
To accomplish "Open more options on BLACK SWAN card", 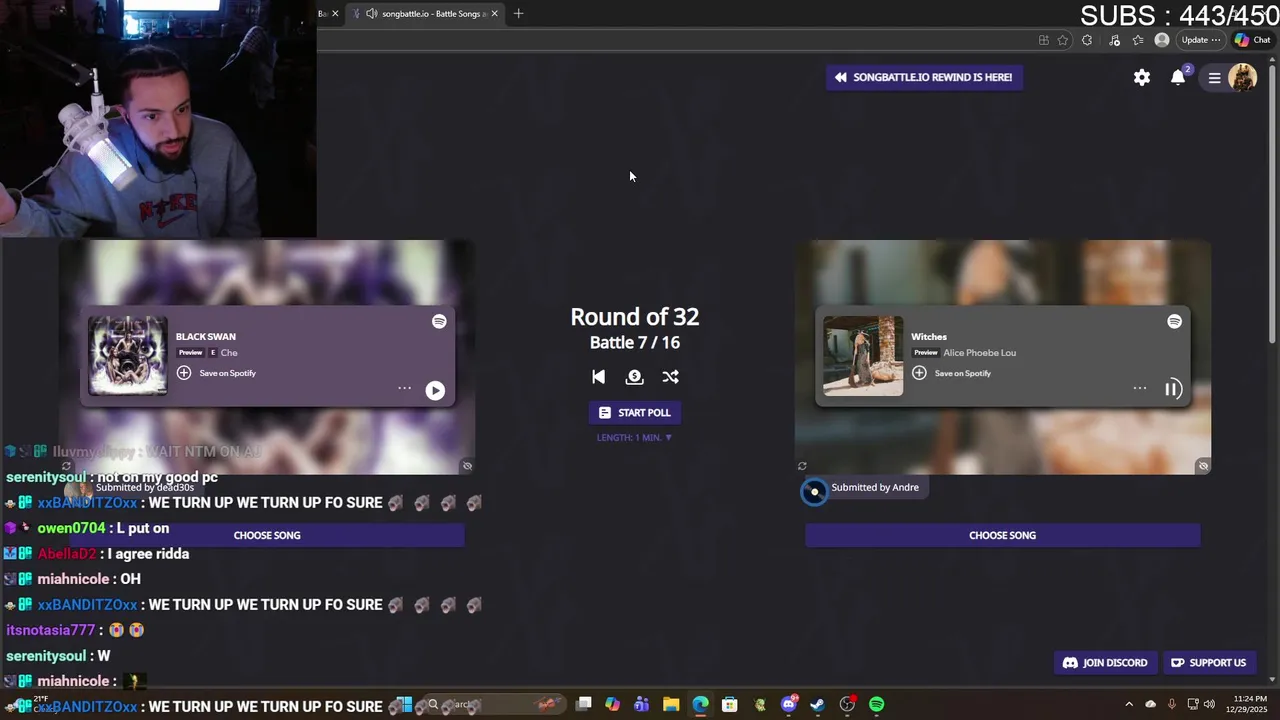I will tap(404, 388).
